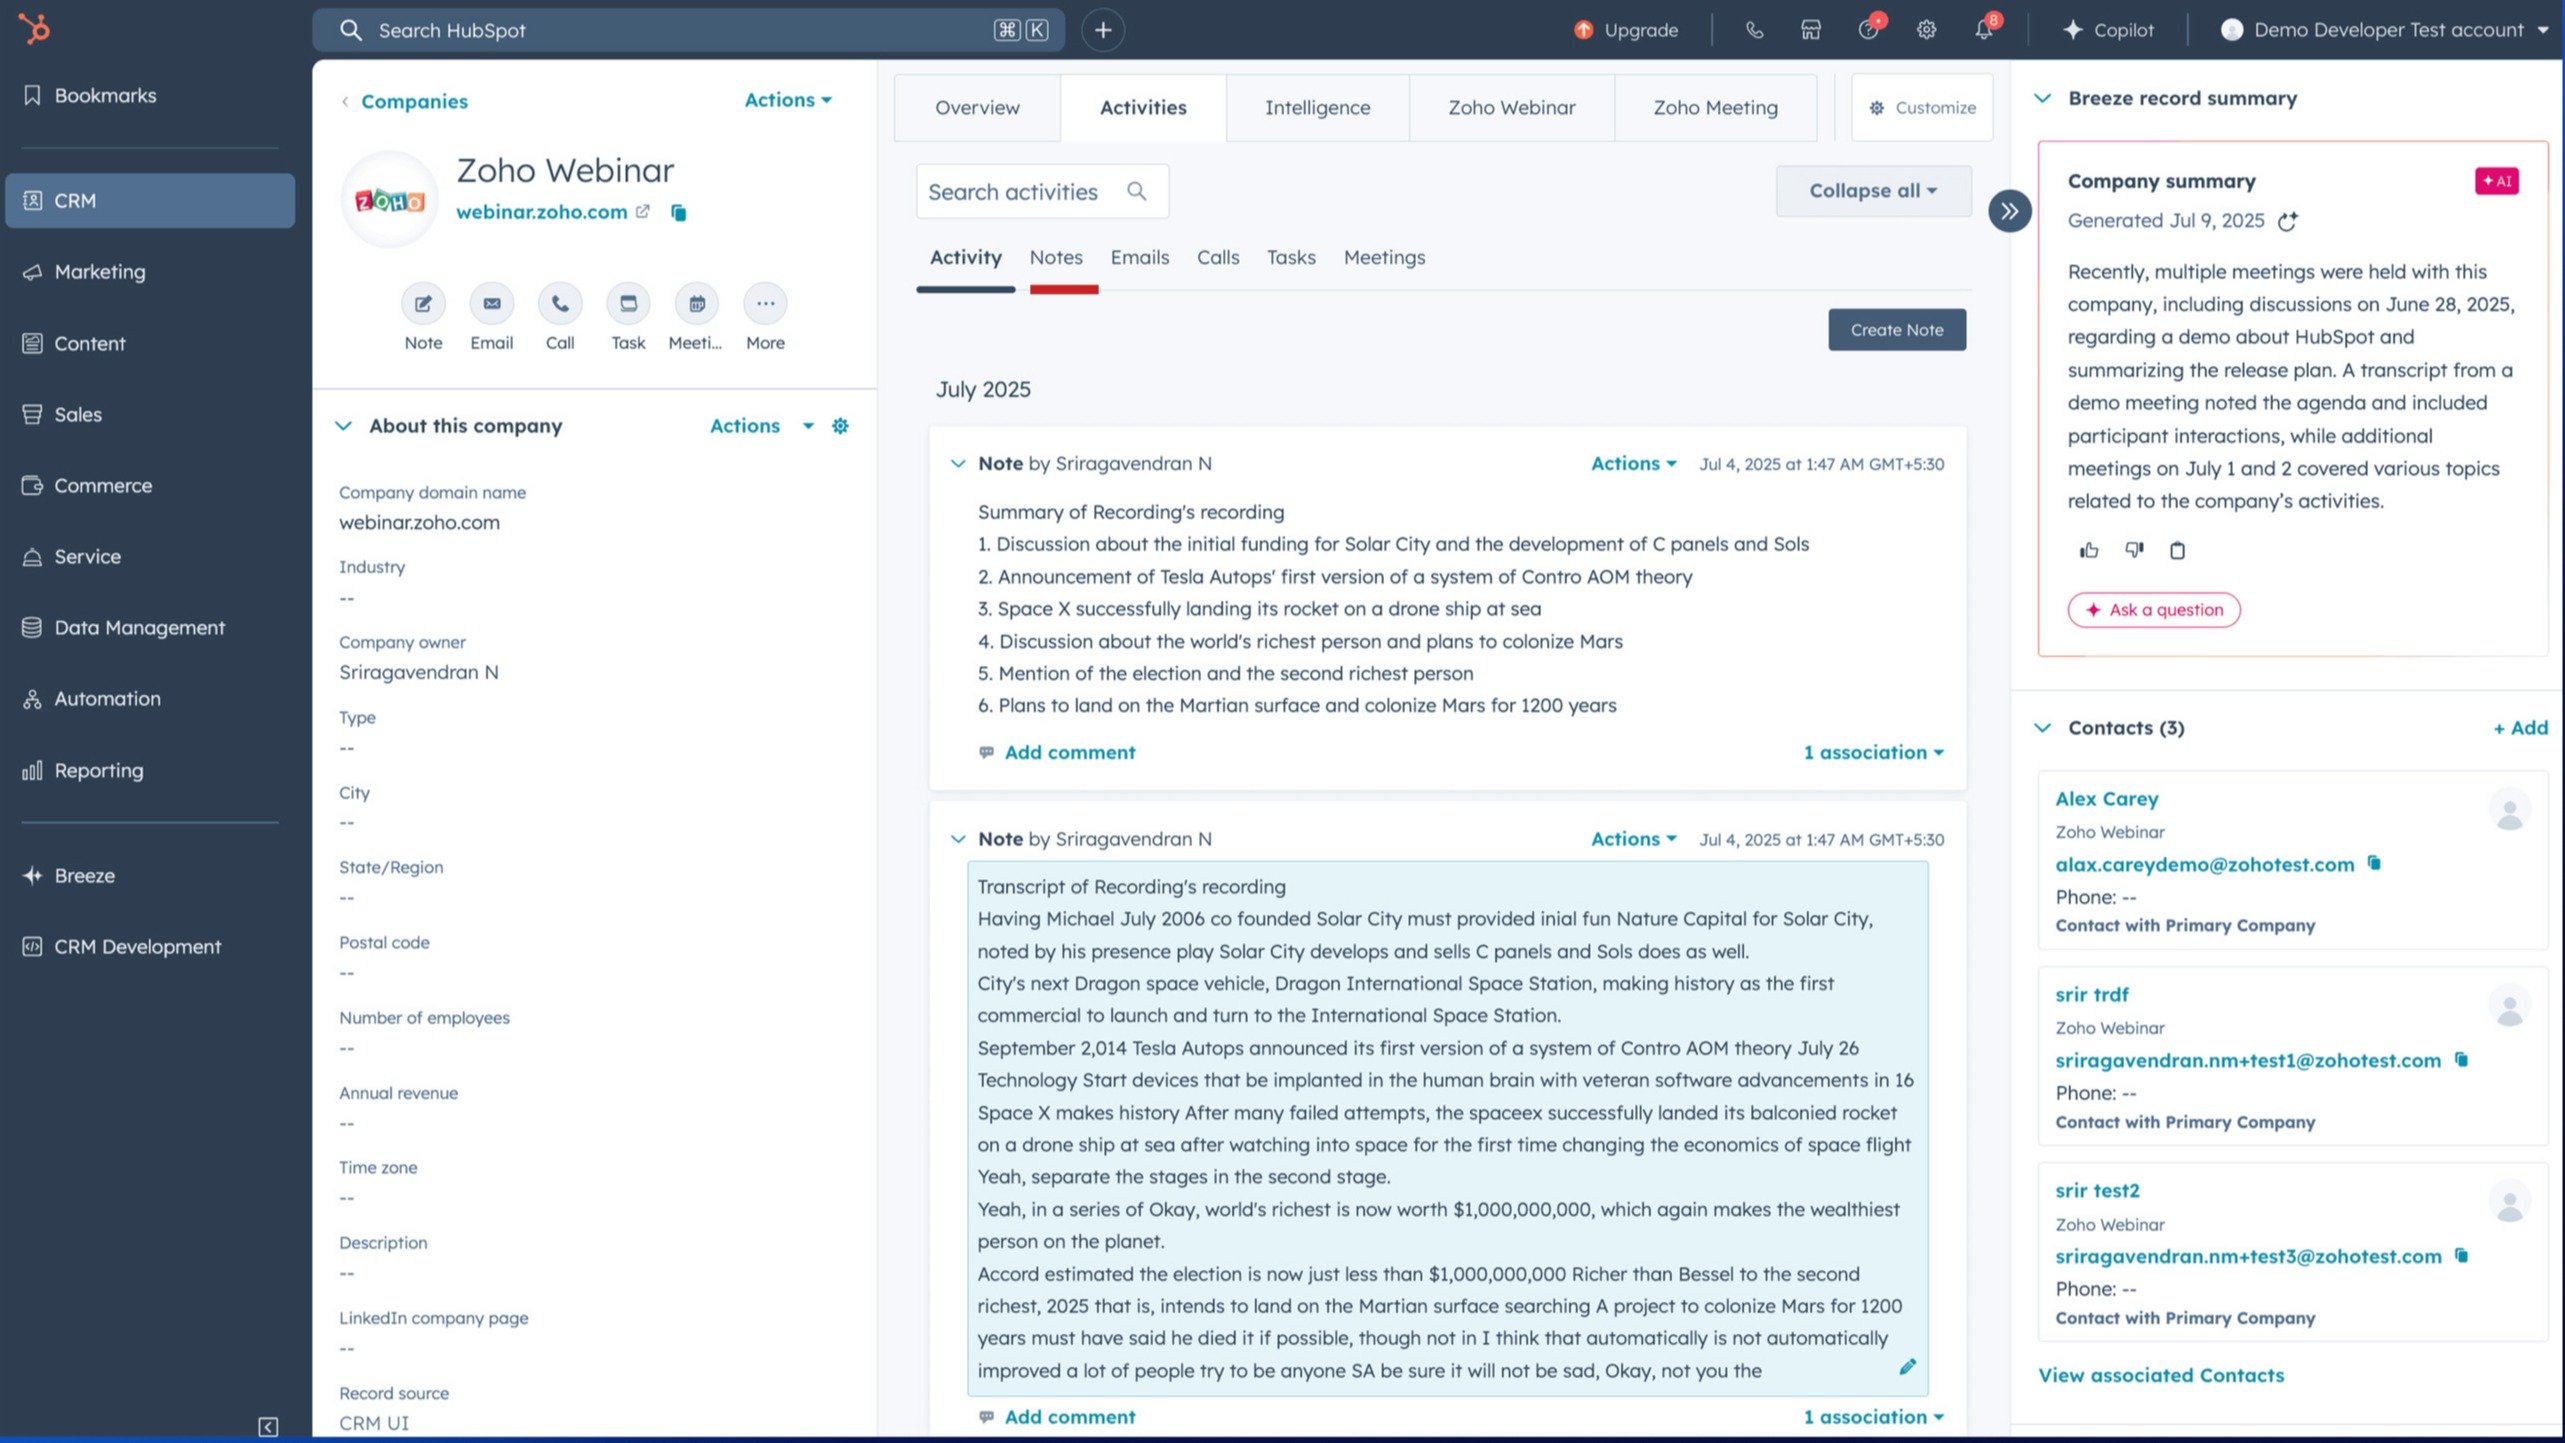Collapse the Contacts (3) section
Viewport: 2565px width, 1443px height.
pyautogui.click(x=2043, y=728)
